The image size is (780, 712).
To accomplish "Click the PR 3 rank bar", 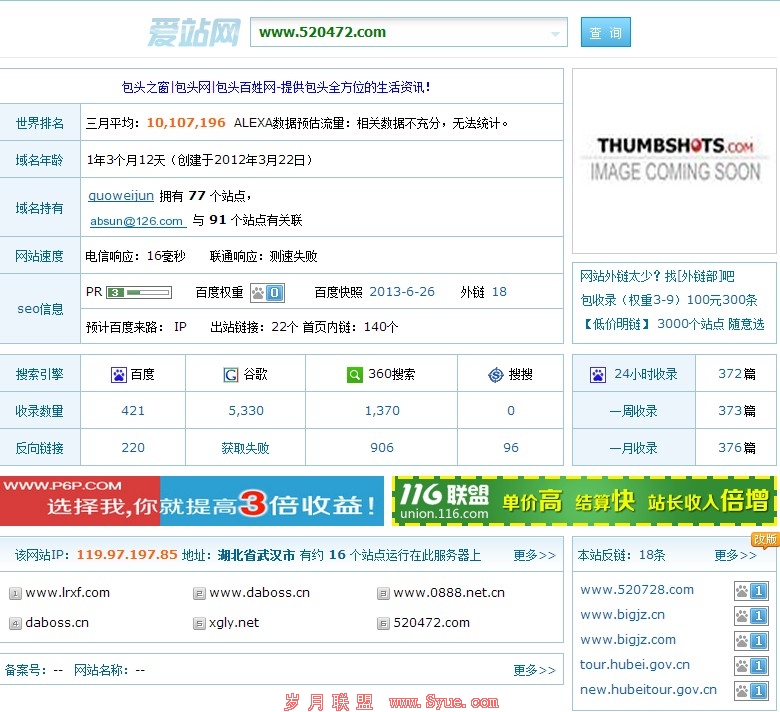I will click(139, 292).
